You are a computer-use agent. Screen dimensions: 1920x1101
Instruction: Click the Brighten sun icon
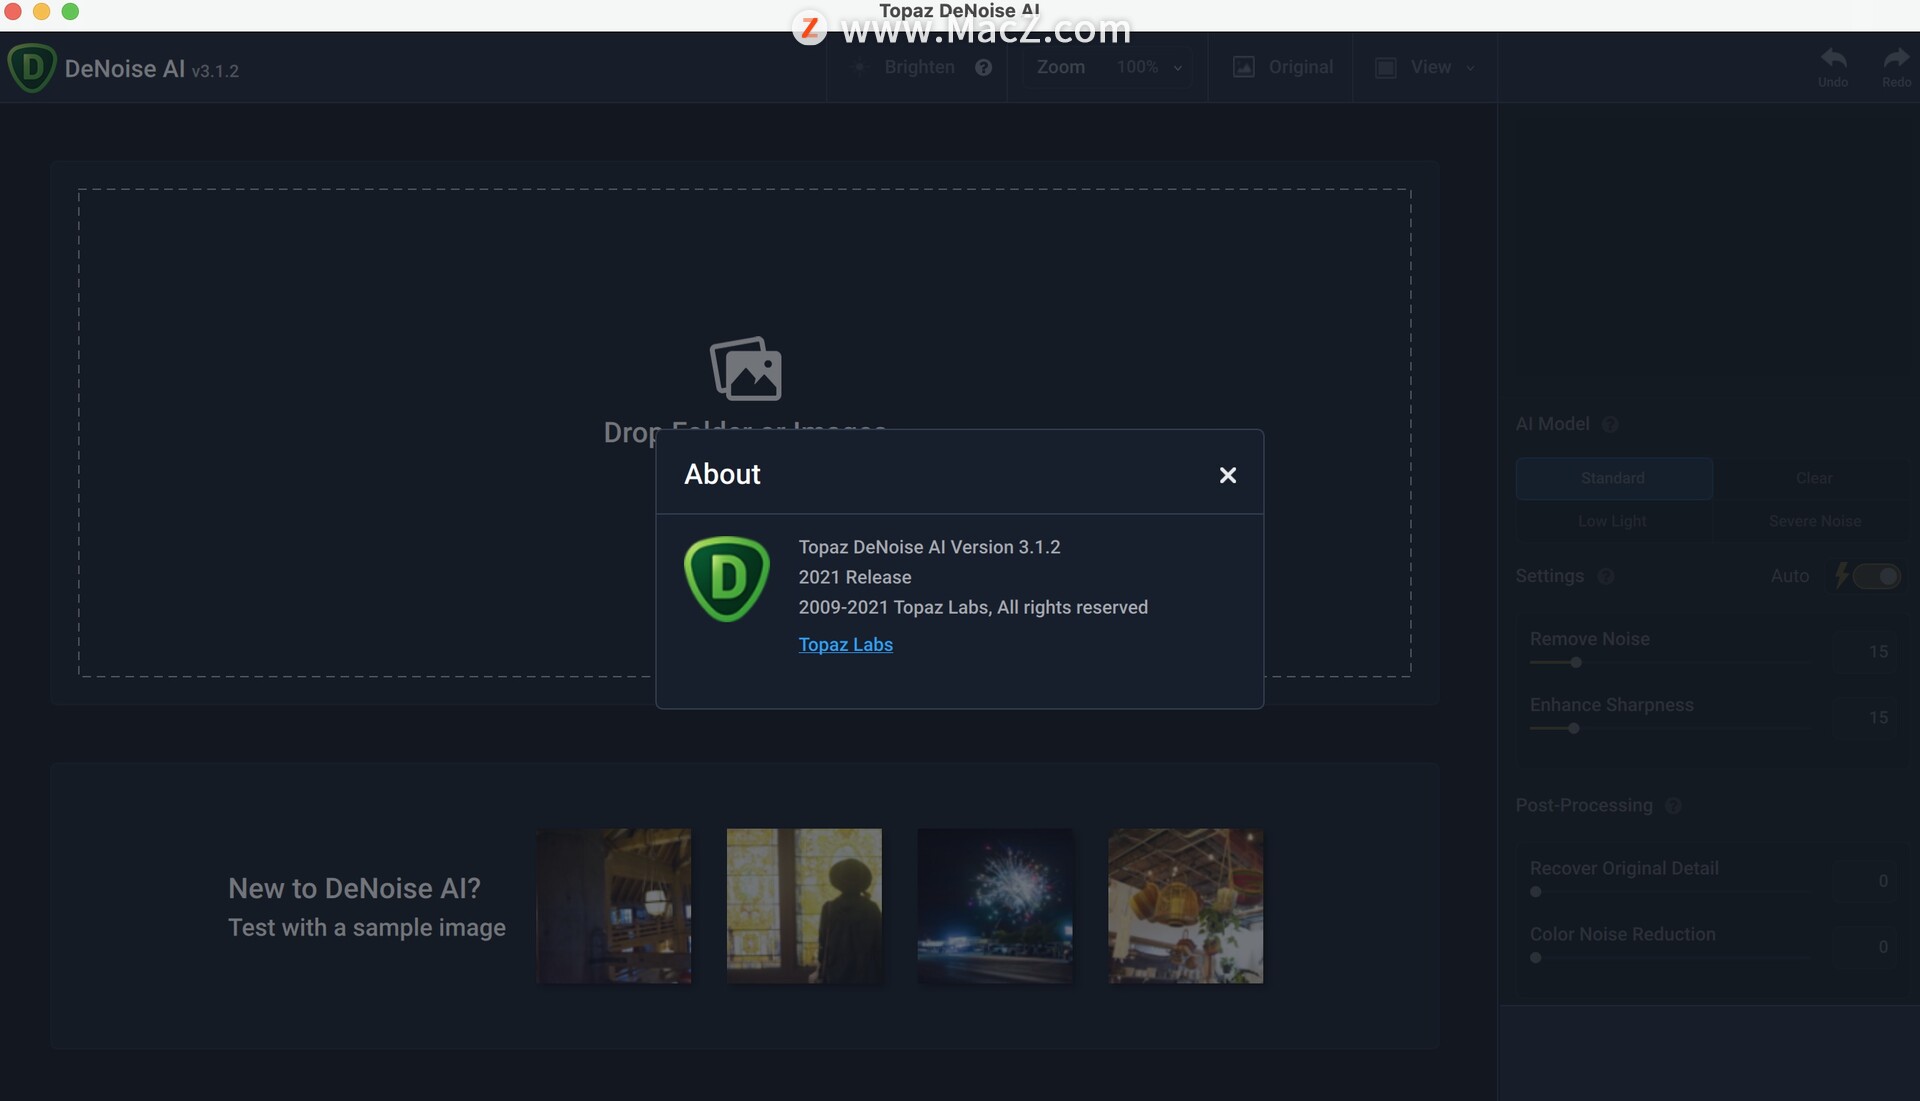(x=858, y=67)
